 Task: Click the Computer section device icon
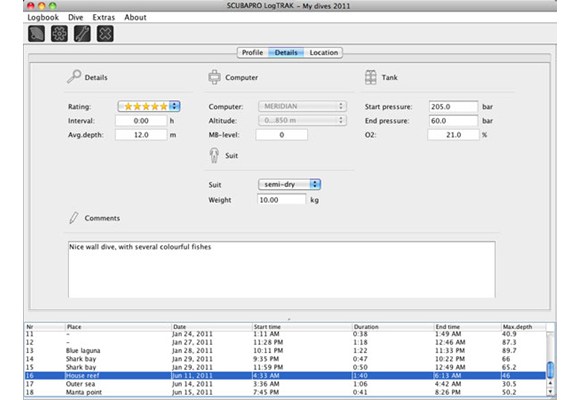coord(215,77)
